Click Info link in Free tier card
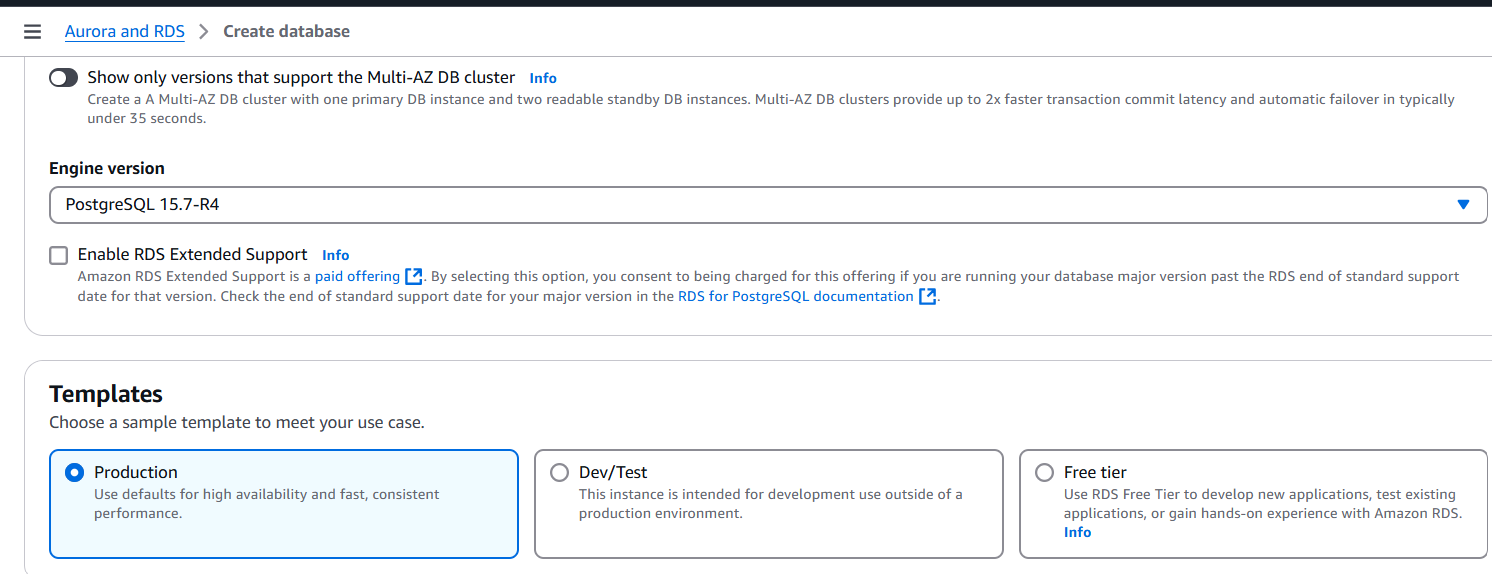1492x574 pixels. pyautogui.click(x=1077, y=532)
